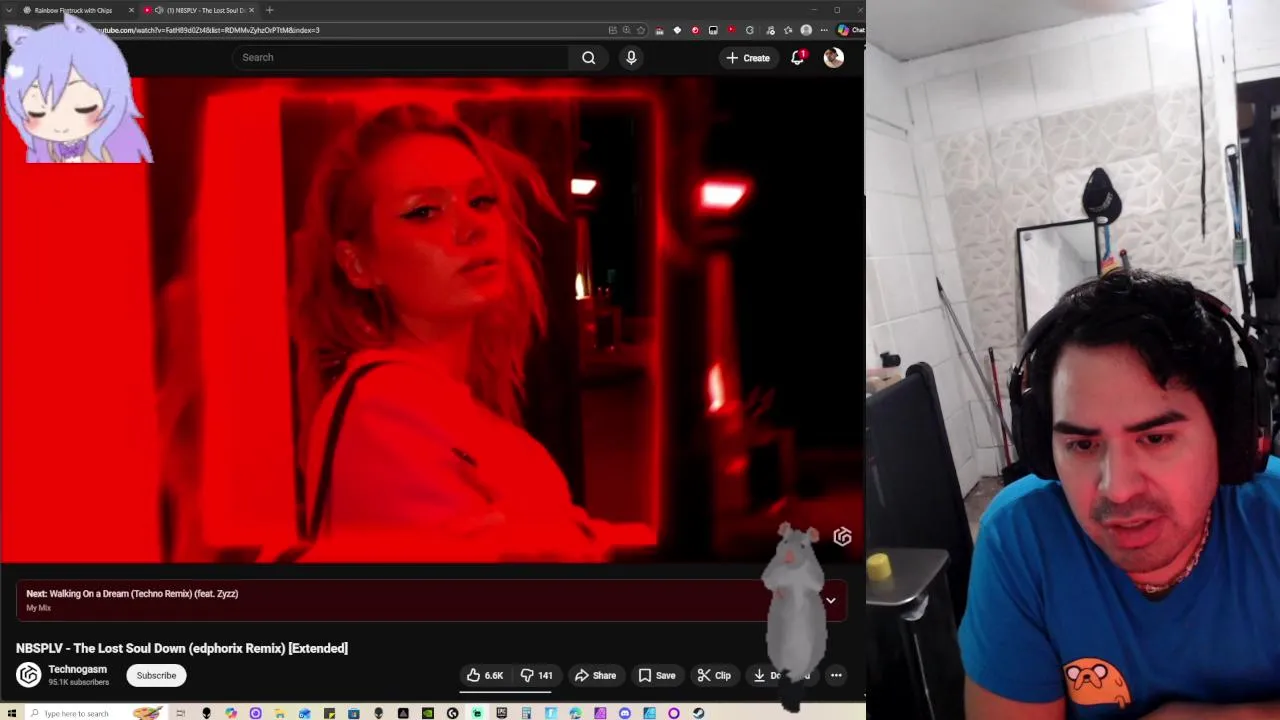The width and height of the screenshot is (1280, 720).
Task: Open a new browser tab with plus
Action: (x=269, y=10)
